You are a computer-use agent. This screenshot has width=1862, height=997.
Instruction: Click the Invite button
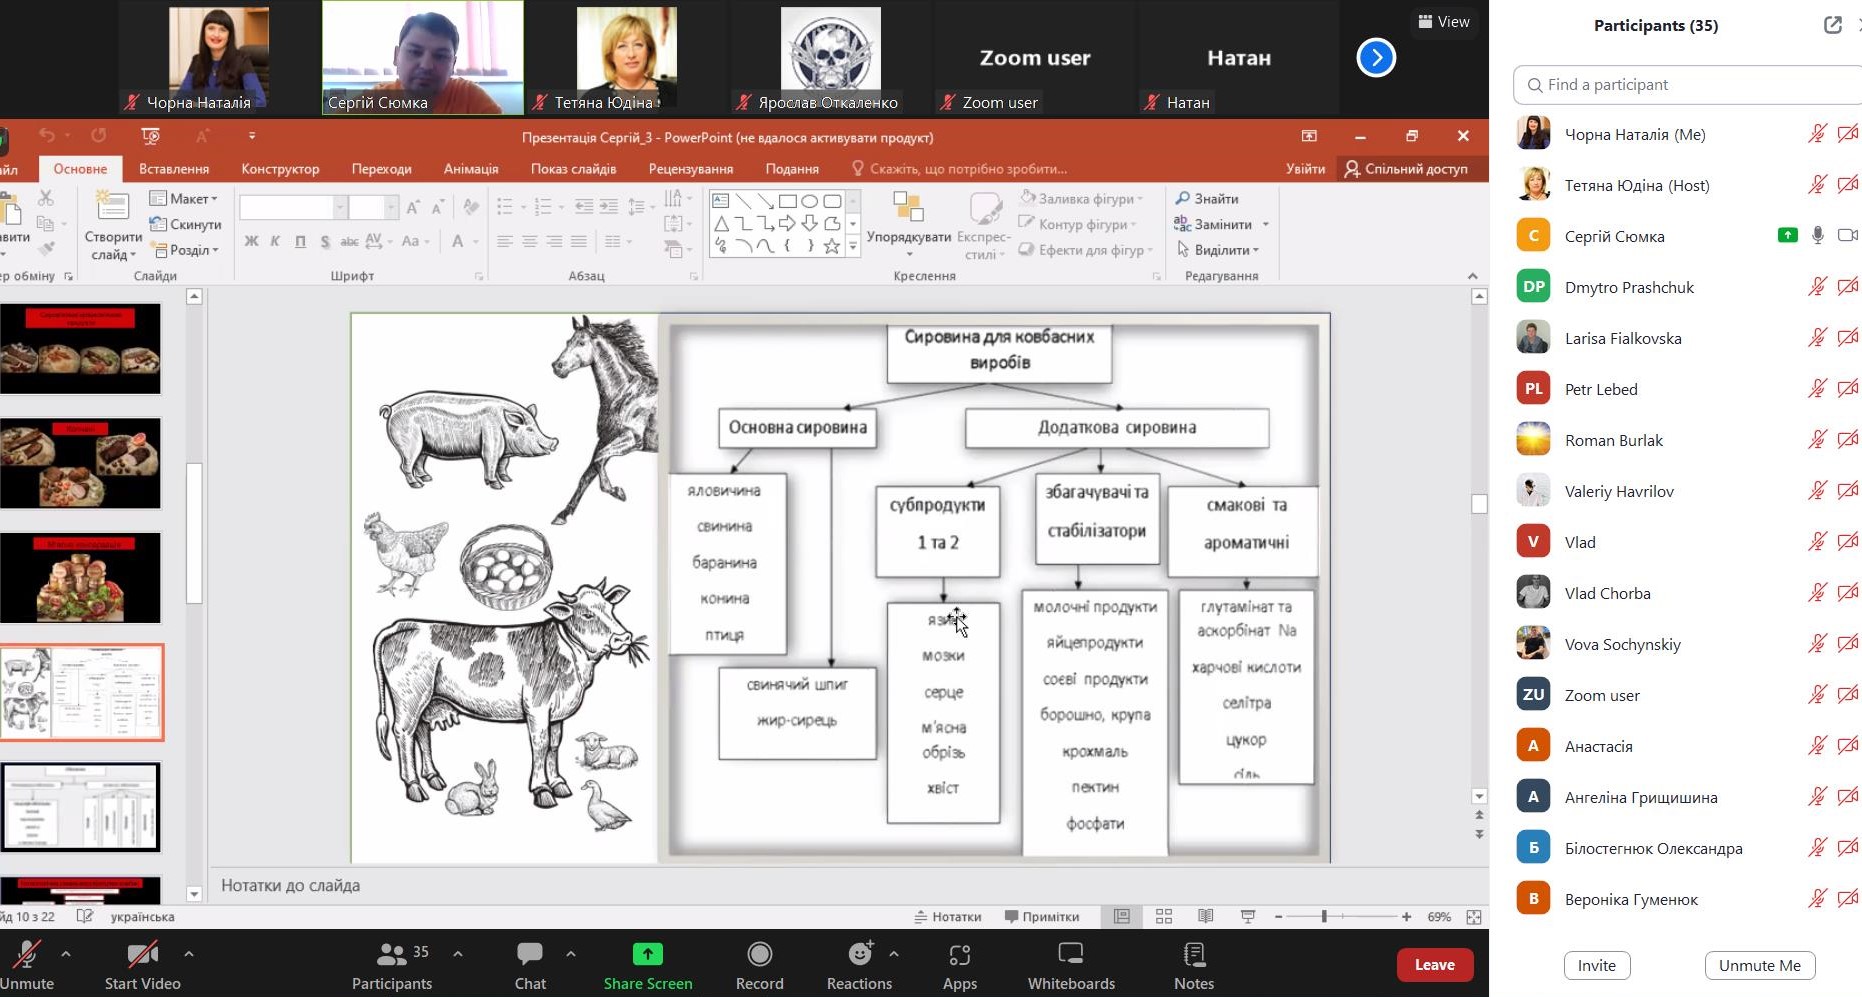coord(1596,965)
